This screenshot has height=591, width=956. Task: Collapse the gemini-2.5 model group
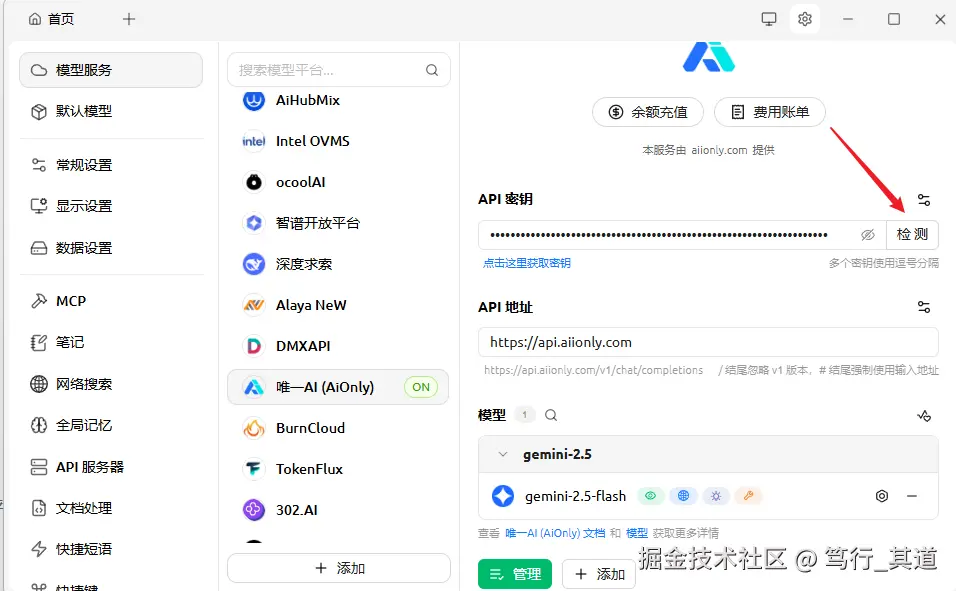[x=503, y=454]
